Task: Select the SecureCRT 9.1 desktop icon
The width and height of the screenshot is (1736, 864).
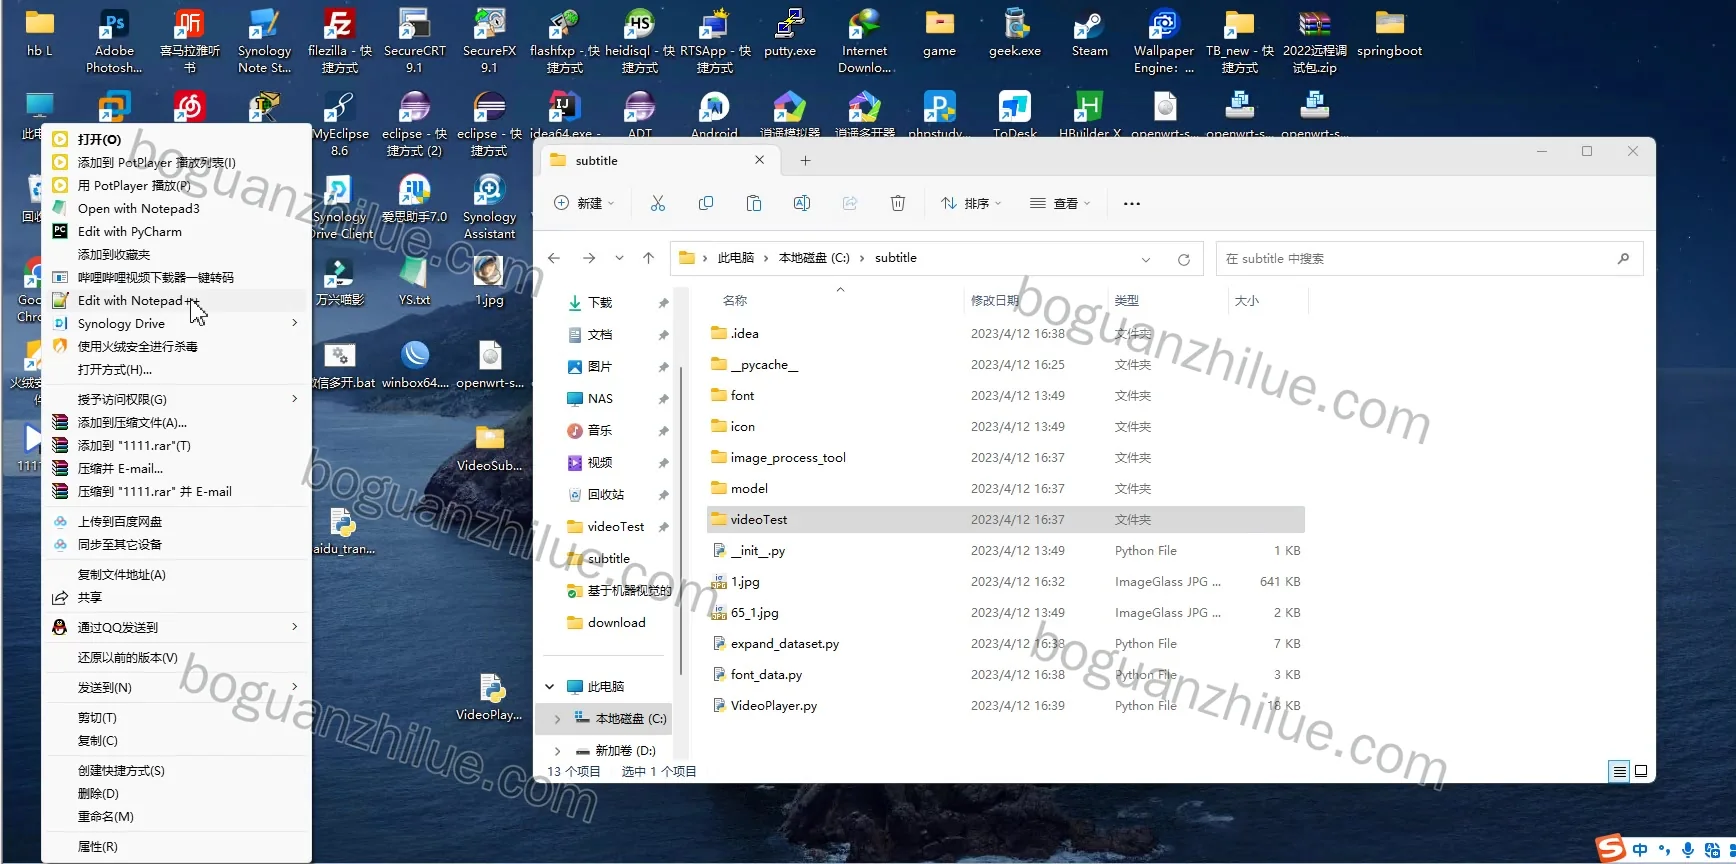Action: [414, 42]
